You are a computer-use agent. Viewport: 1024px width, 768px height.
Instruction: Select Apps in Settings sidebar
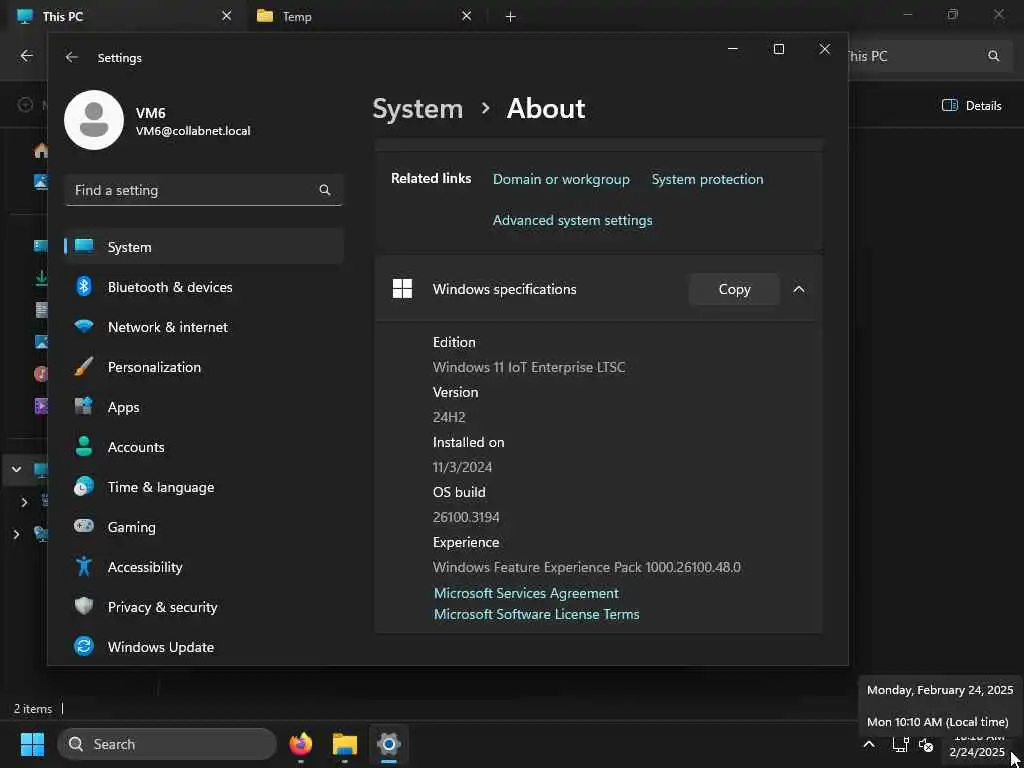coord(204,407)
